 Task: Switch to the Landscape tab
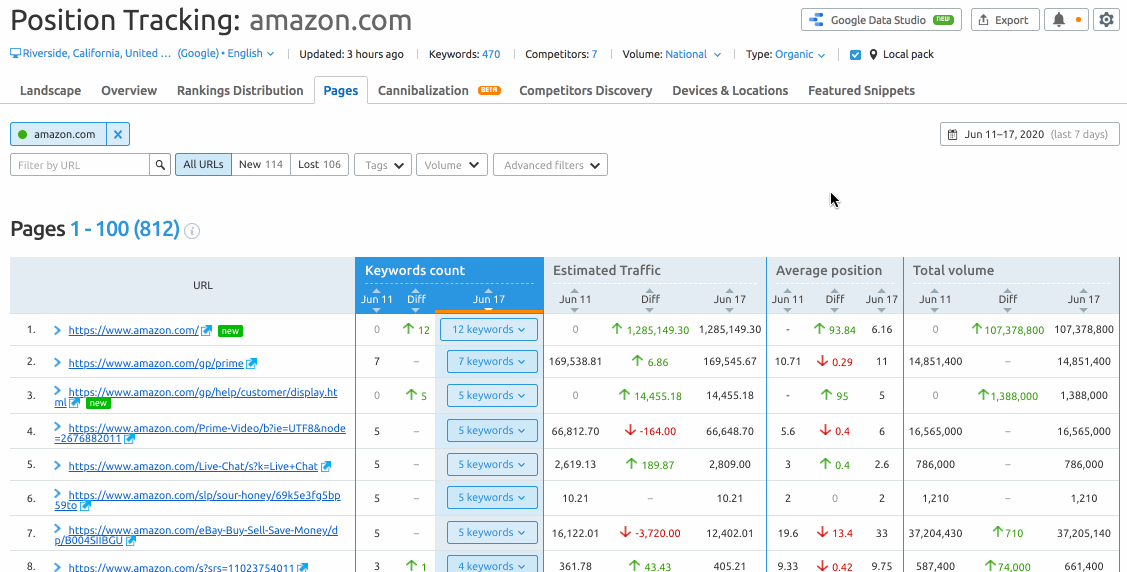pos(50,91)
